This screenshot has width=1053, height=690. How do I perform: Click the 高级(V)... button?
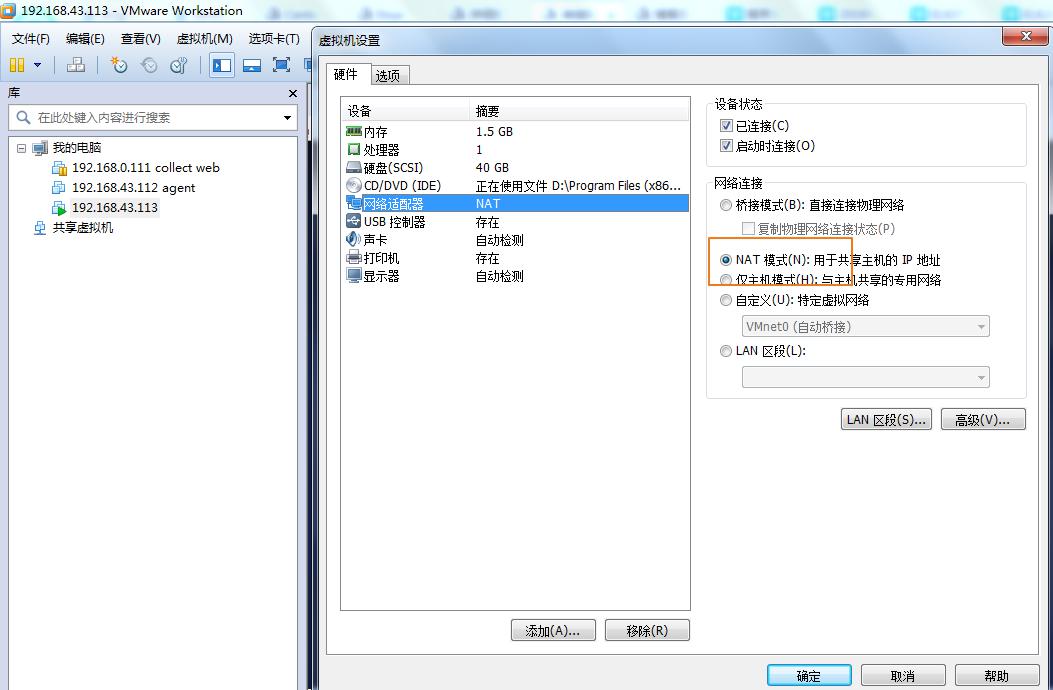983,419
